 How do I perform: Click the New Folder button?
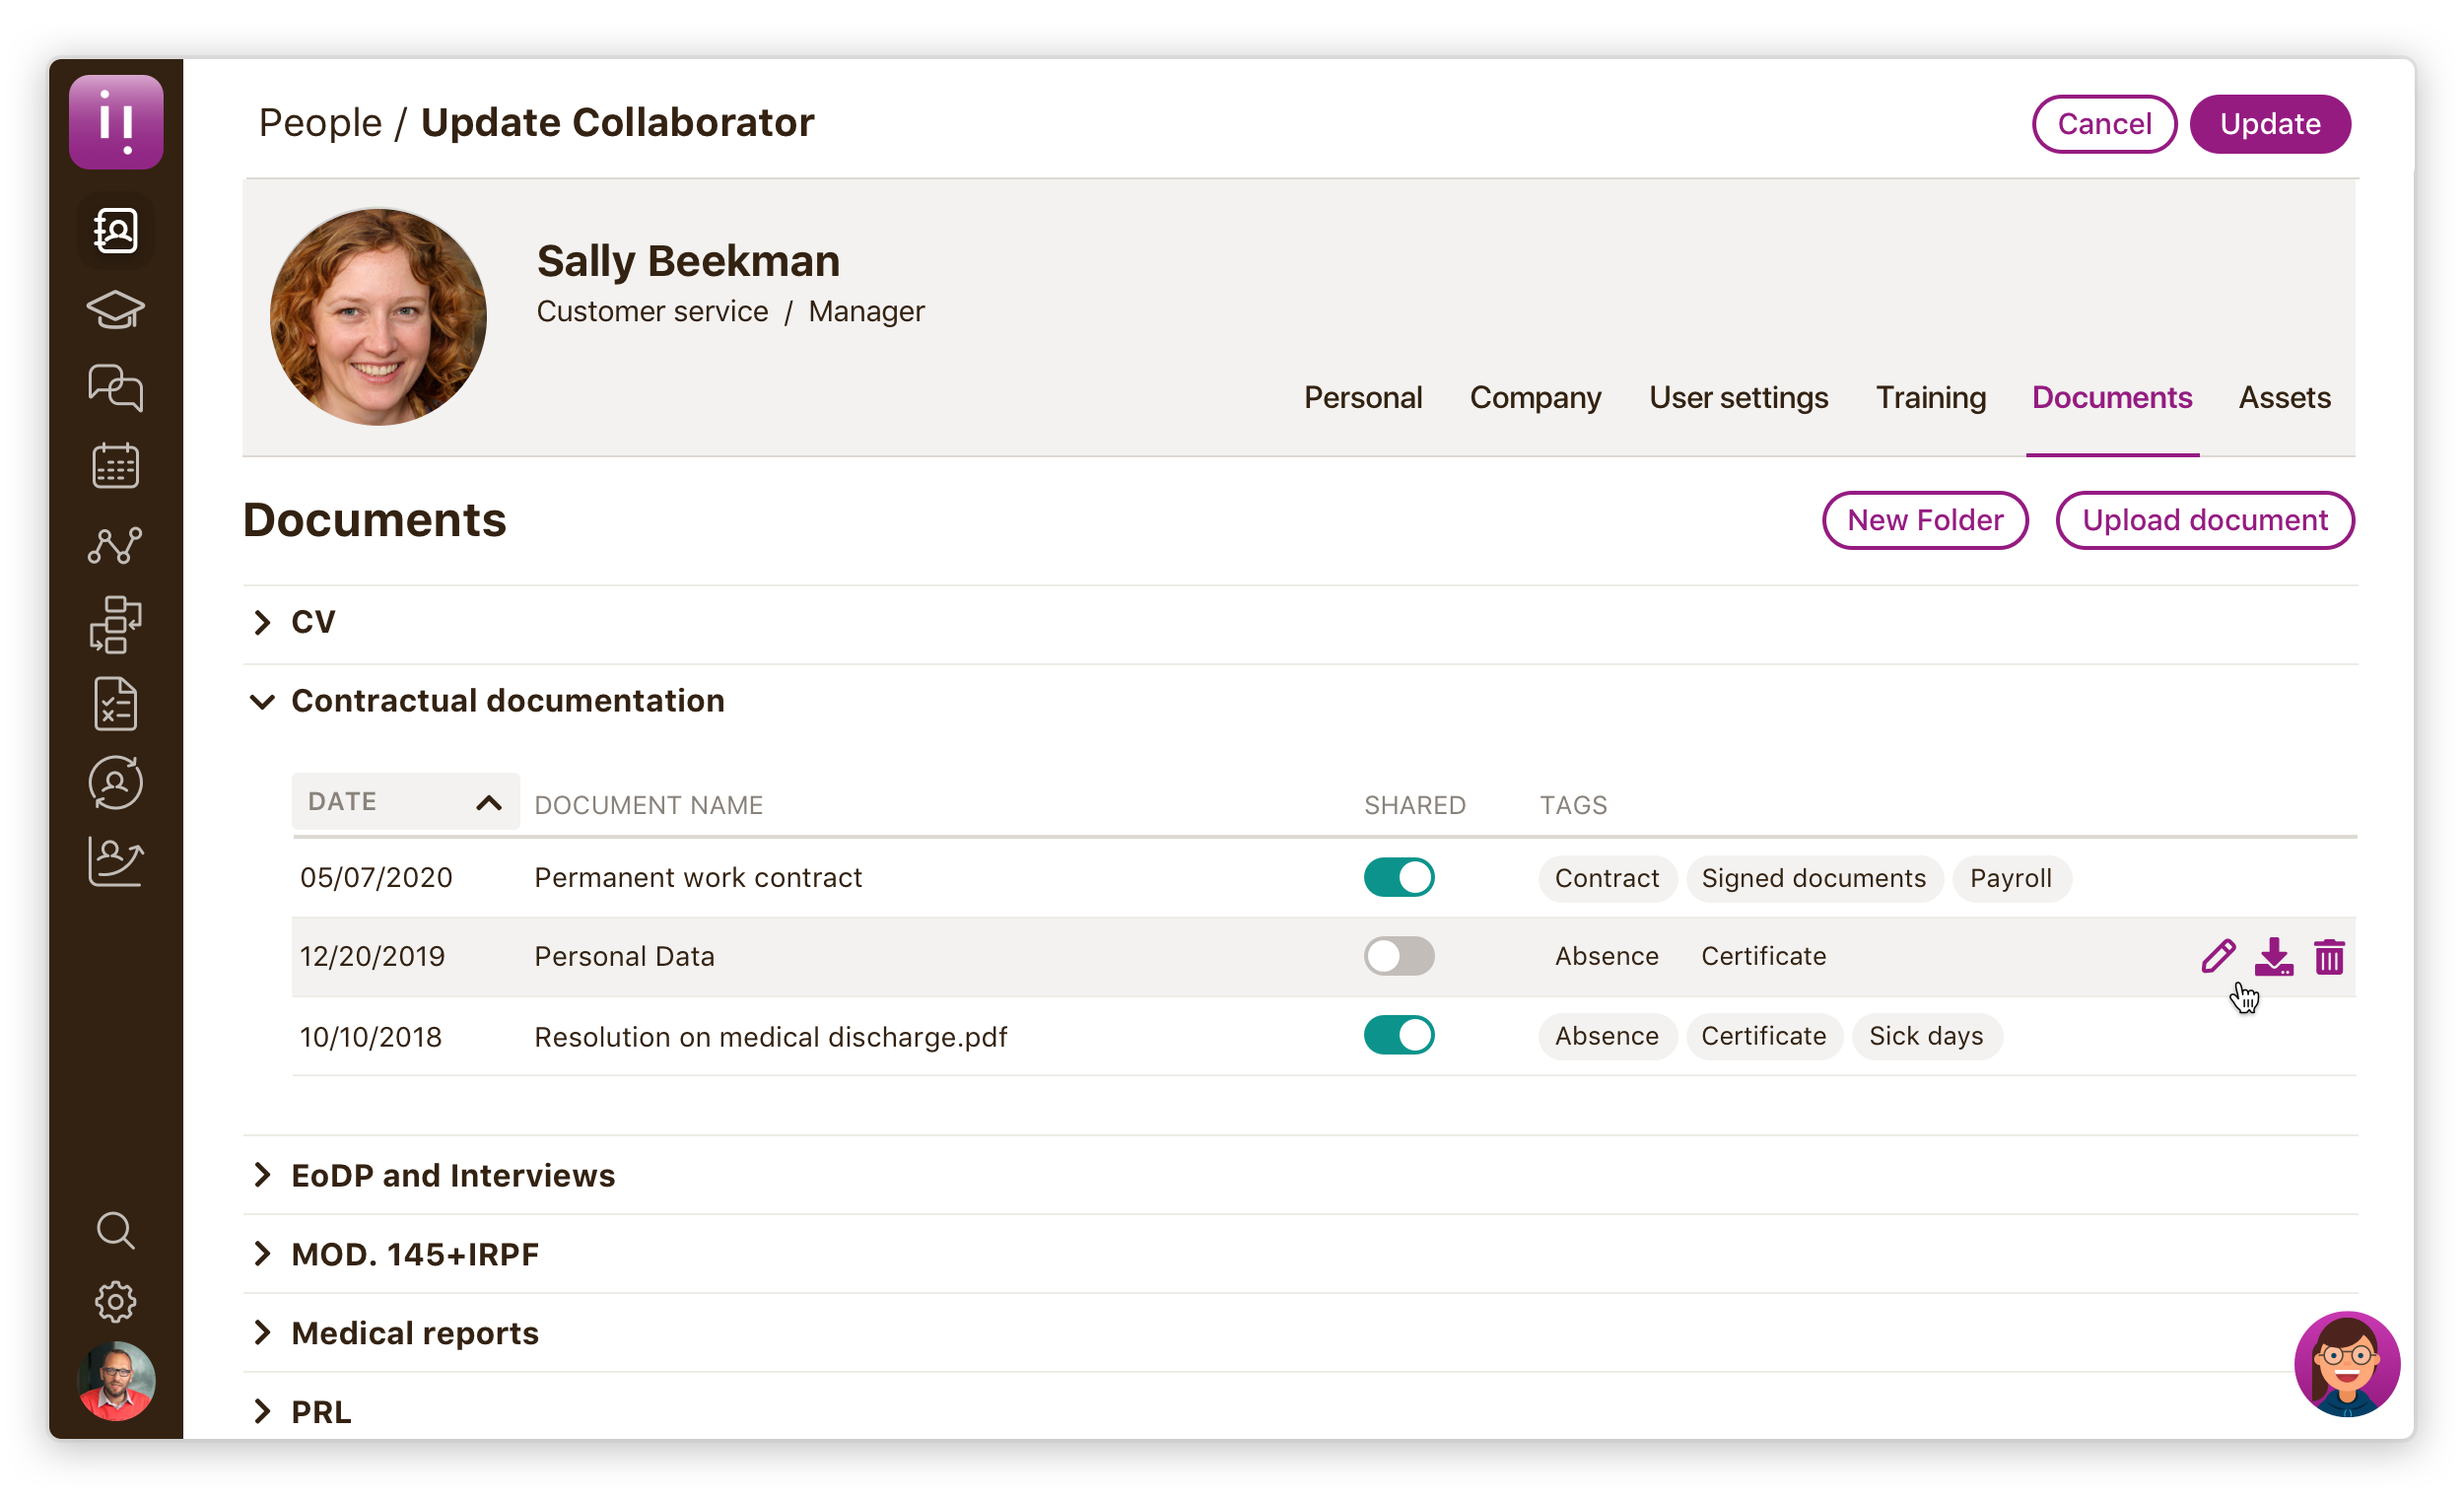(x=1924, y=520)
